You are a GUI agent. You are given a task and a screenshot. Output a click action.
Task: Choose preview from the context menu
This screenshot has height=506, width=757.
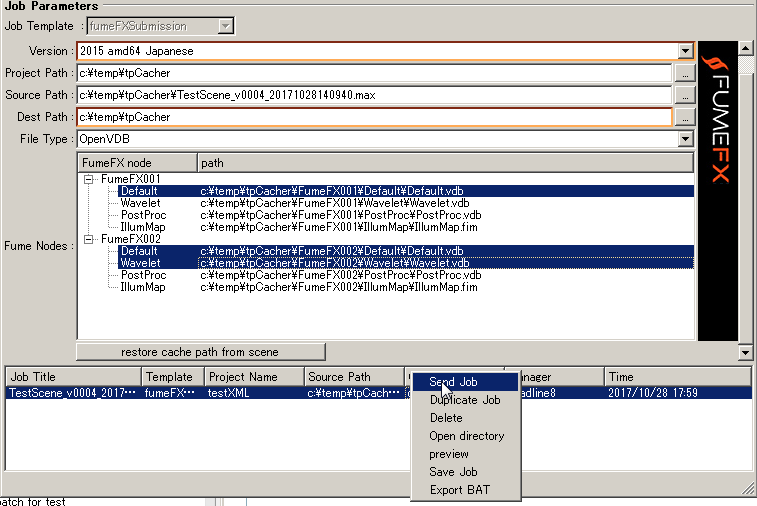pyautogui.click(x=465, y=454)
